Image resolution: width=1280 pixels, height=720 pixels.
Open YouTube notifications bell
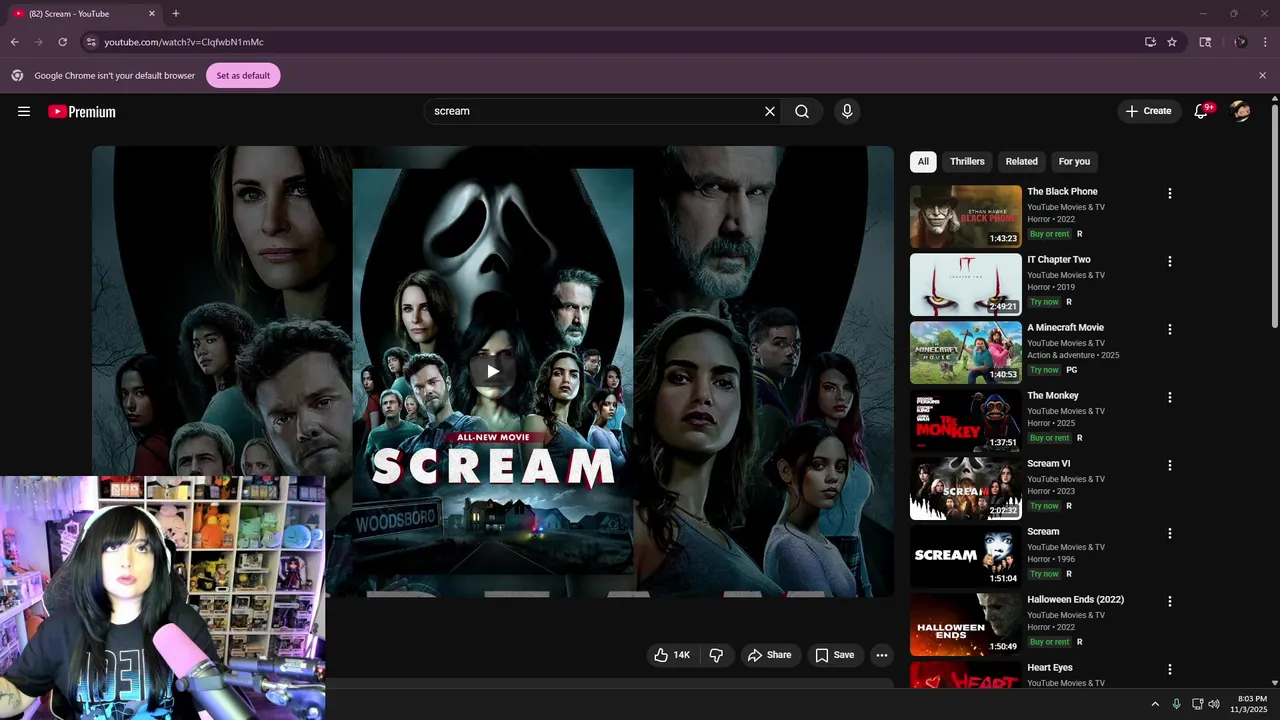(1201, 111)
